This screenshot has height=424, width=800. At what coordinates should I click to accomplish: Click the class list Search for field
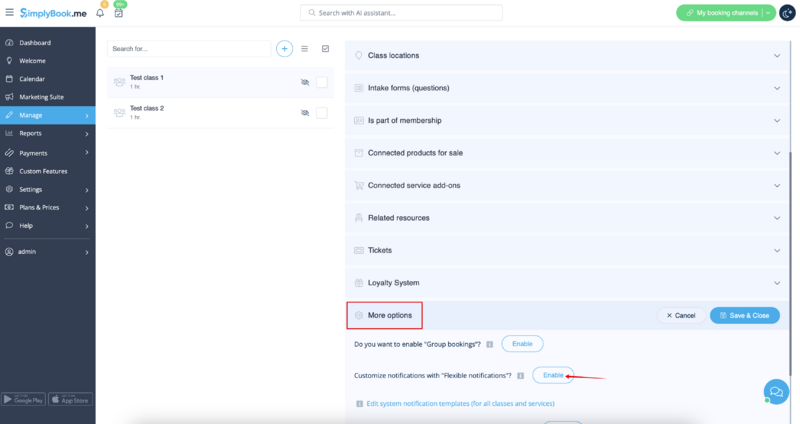pos(189,49)
